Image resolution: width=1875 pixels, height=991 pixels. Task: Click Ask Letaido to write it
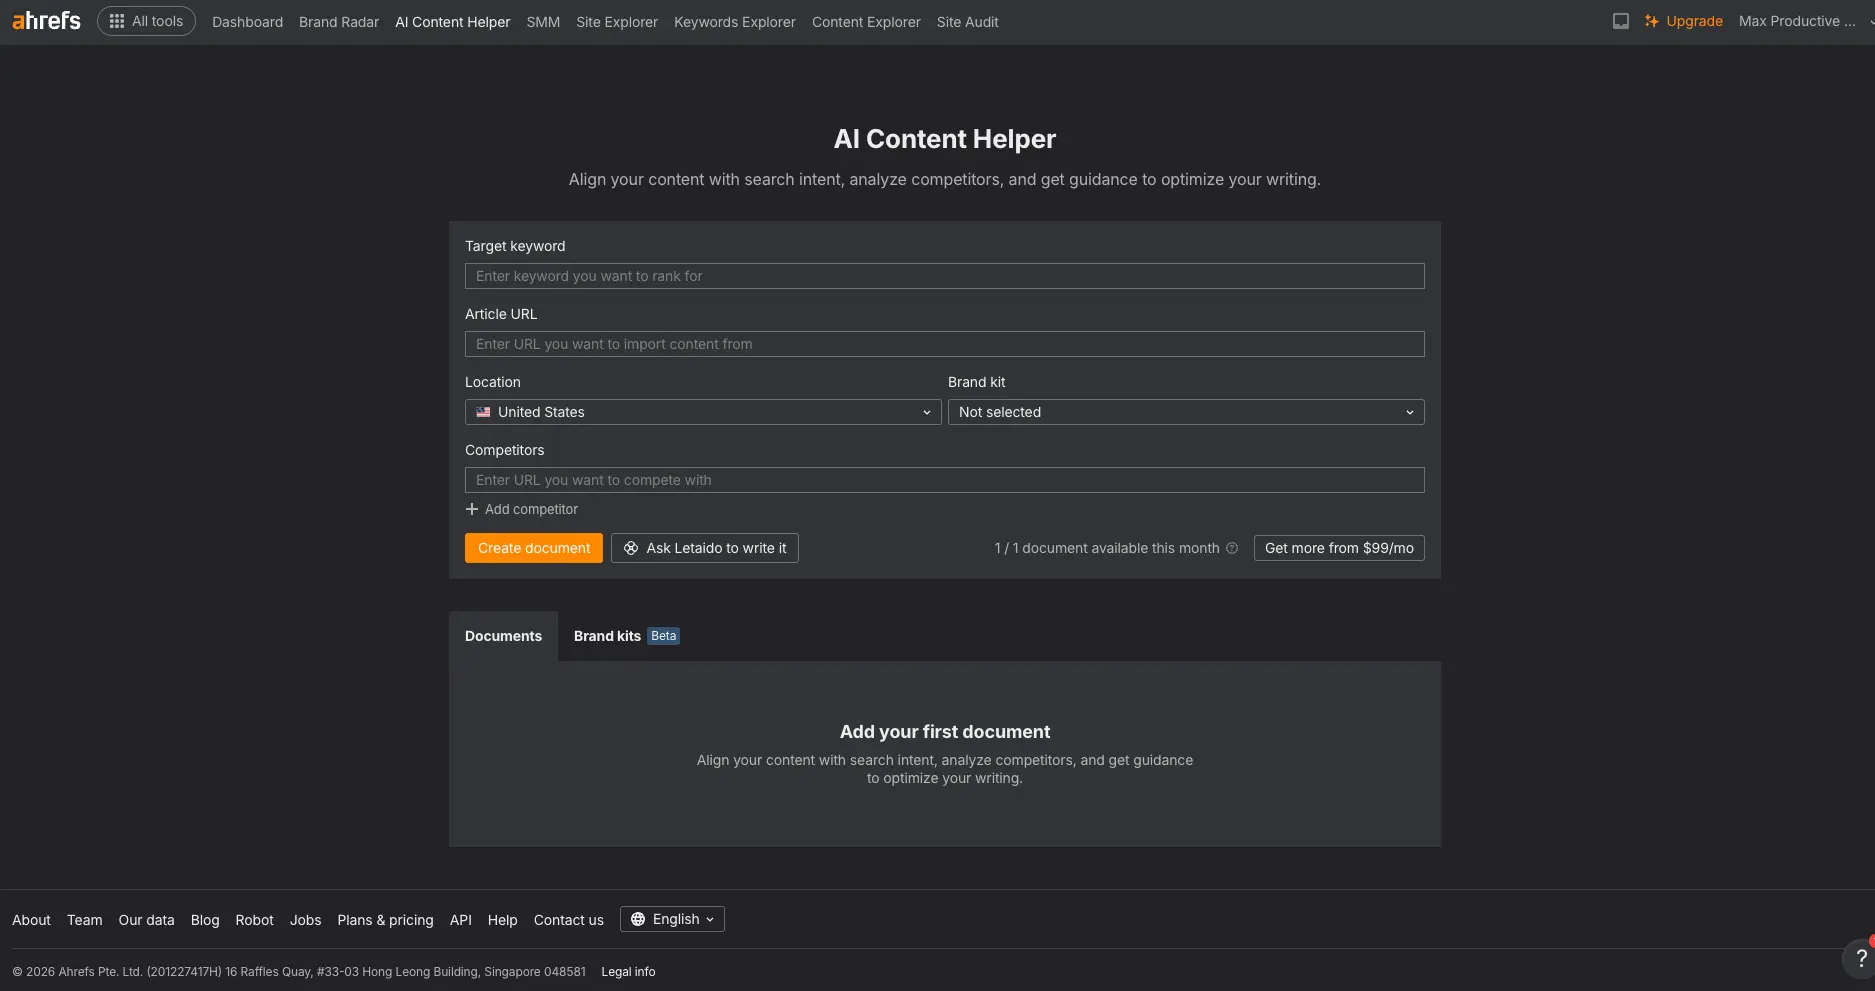click(705, 548)
